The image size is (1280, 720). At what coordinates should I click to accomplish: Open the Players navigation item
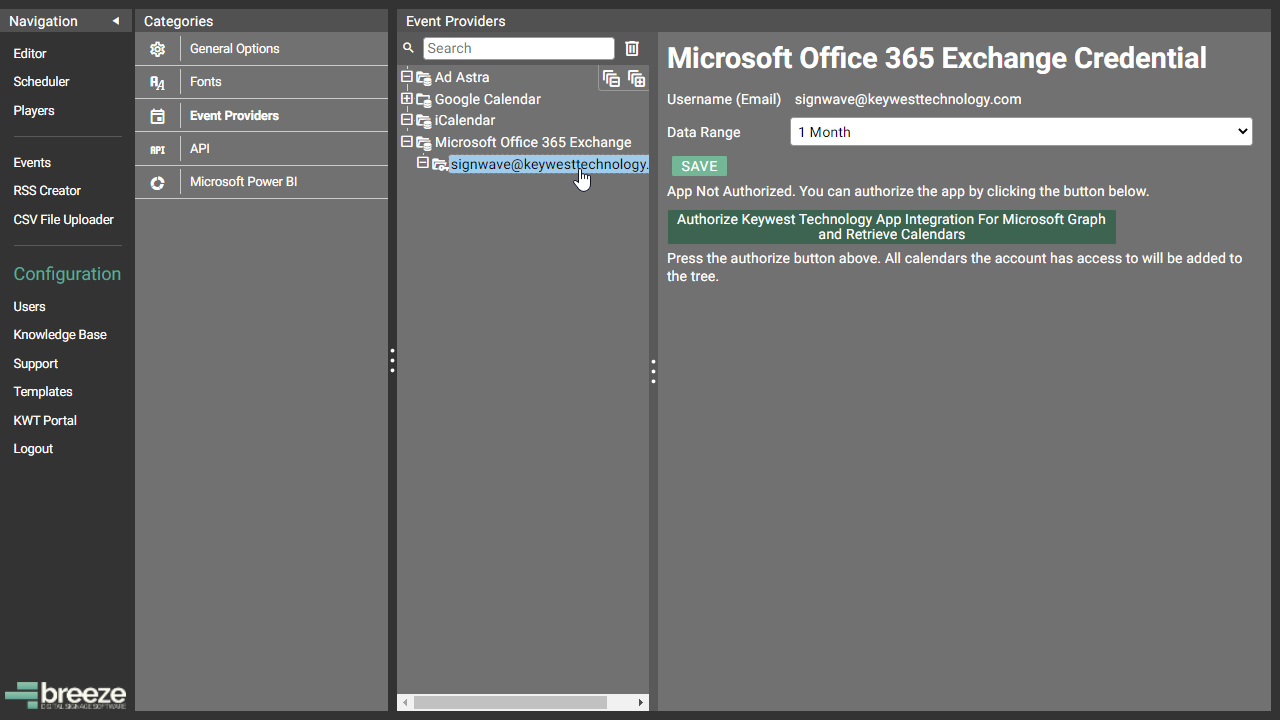point(34,111)
